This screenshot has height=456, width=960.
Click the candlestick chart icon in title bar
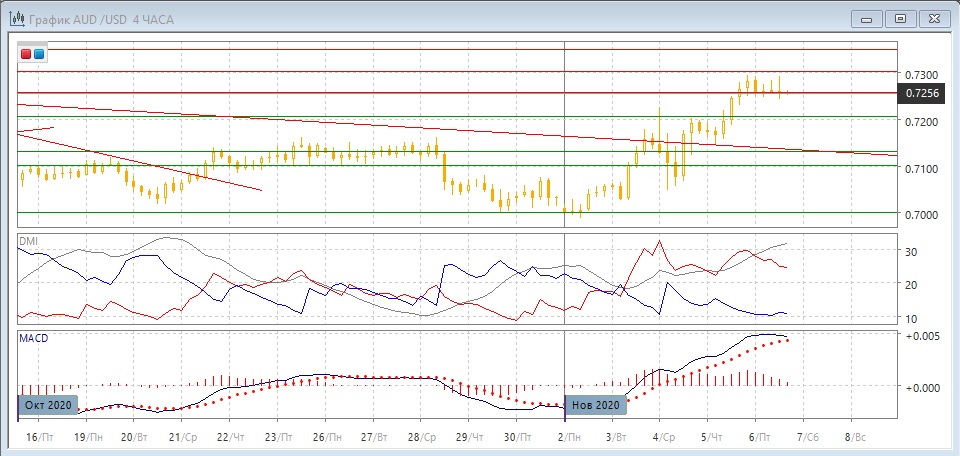[14, 19]
